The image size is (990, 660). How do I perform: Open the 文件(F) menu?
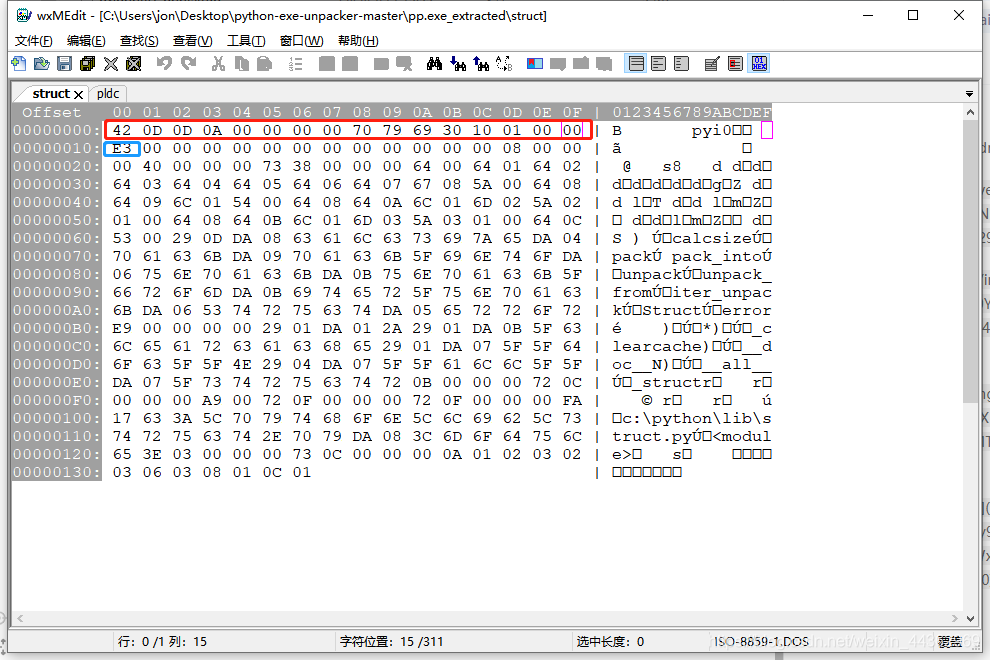(x=33, y=40)
